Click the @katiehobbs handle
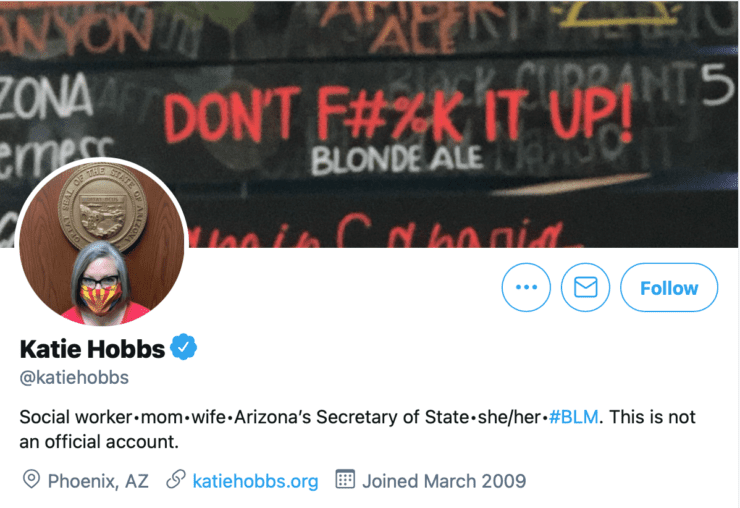 [74, 378]
